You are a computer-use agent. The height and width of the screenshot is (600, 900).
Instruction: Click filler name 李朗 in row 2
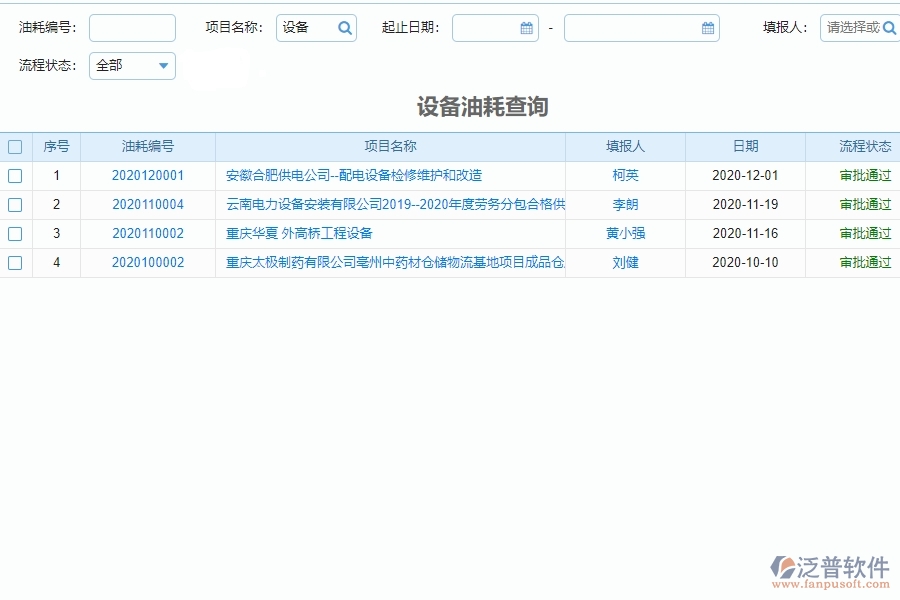point(624,204)
